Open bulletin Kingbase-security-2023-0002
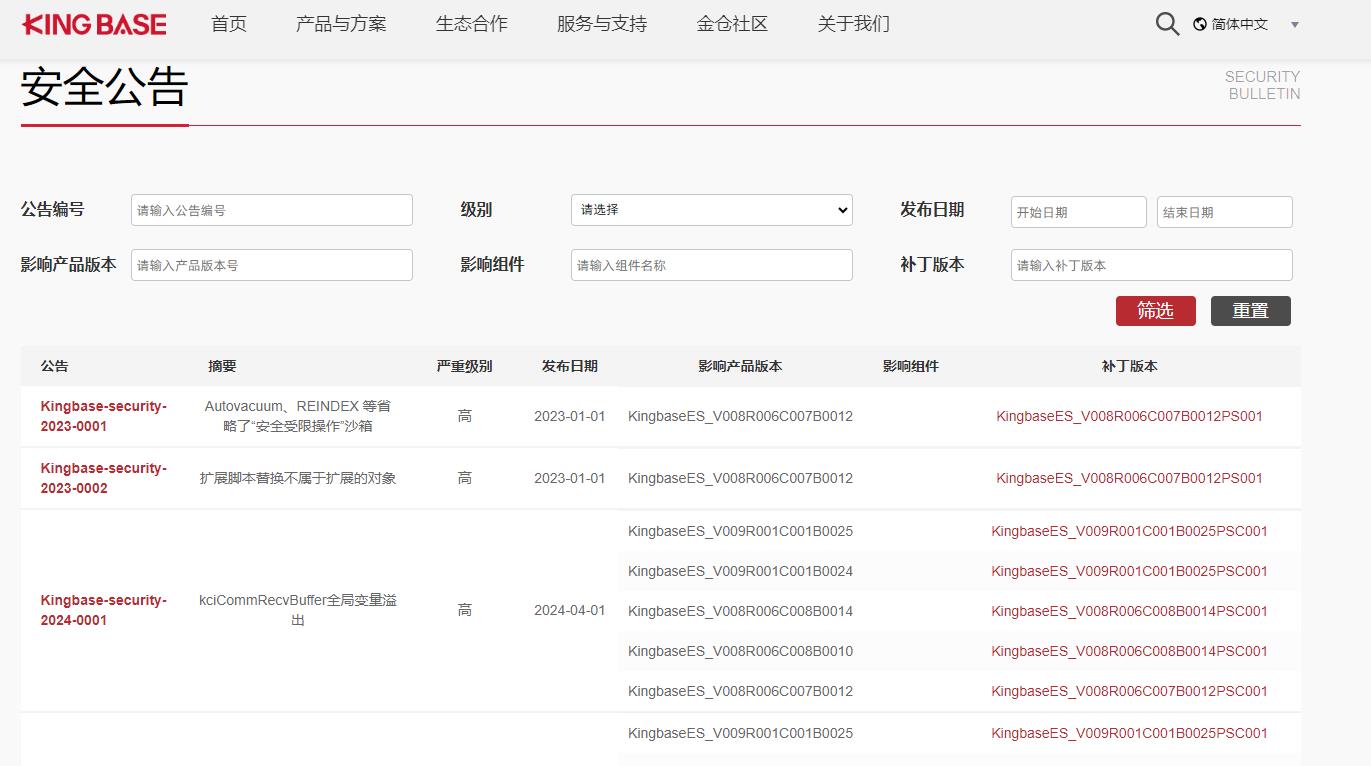1371x766 pixels. [104, 478]
